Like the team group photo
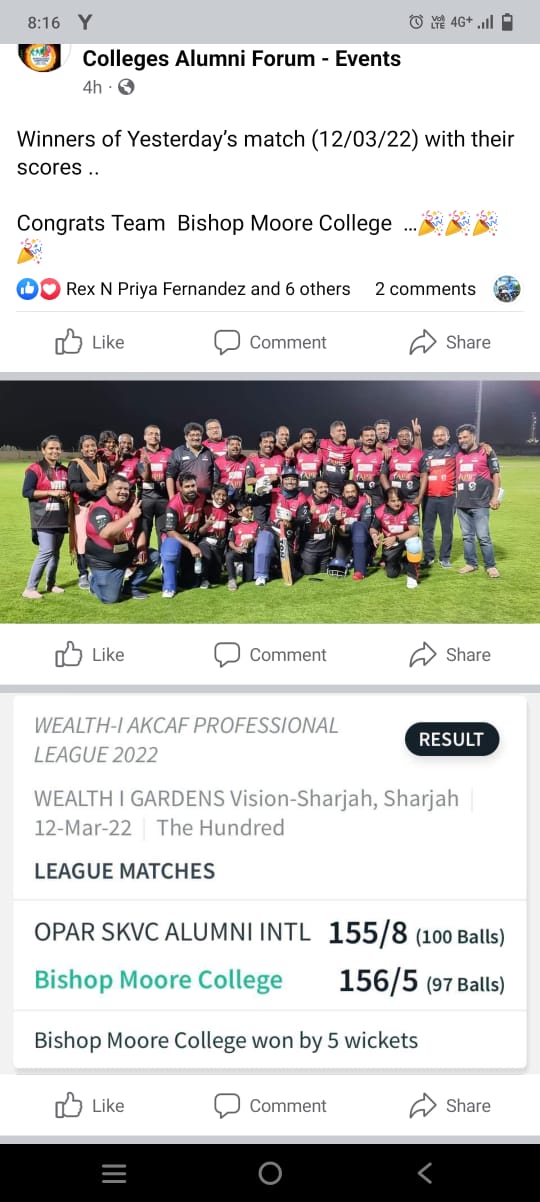 (x=89, y=655)
